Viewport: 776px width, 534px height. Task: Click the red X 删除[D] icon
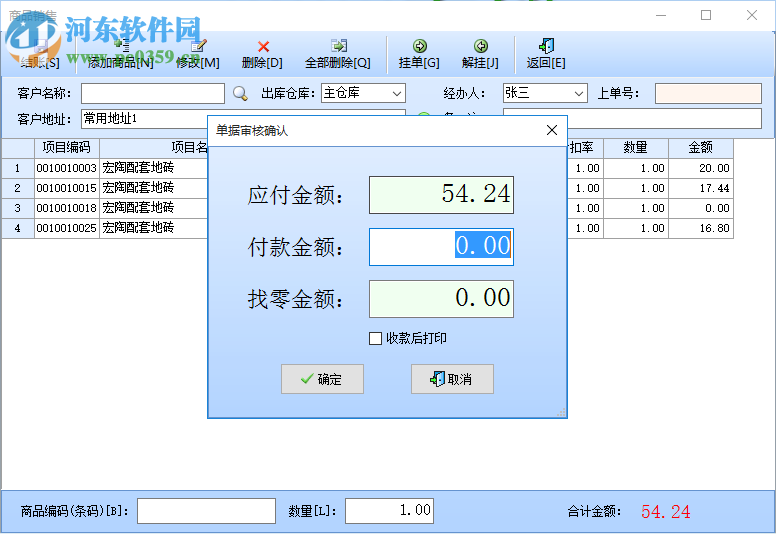point(263,47)
